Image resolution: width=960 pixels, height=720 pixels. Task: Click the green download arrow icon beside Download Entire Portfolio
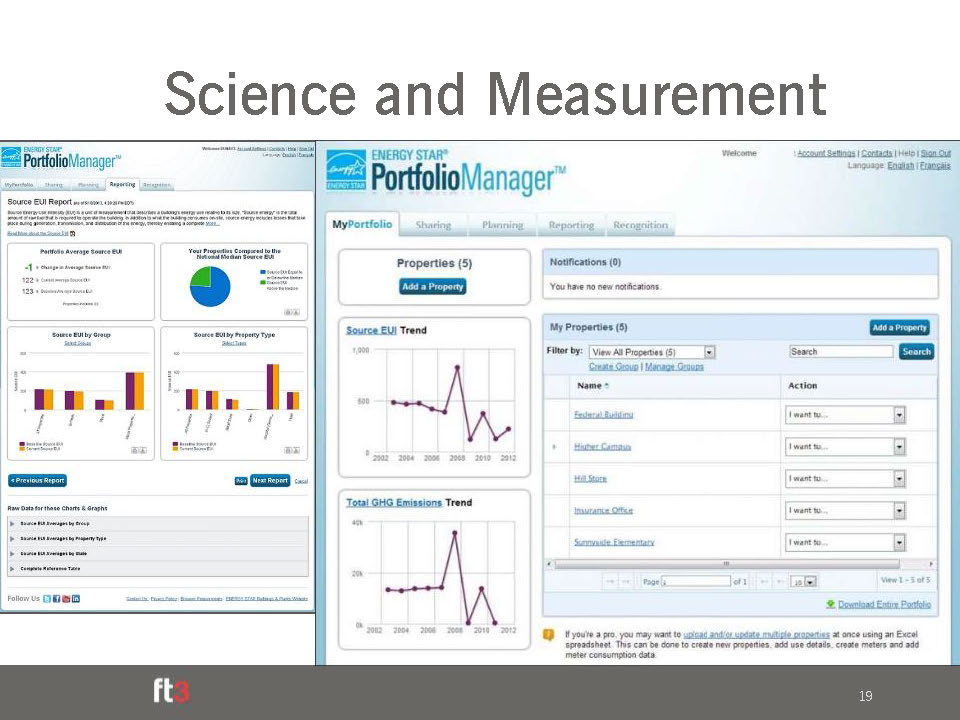click(830, 604)
